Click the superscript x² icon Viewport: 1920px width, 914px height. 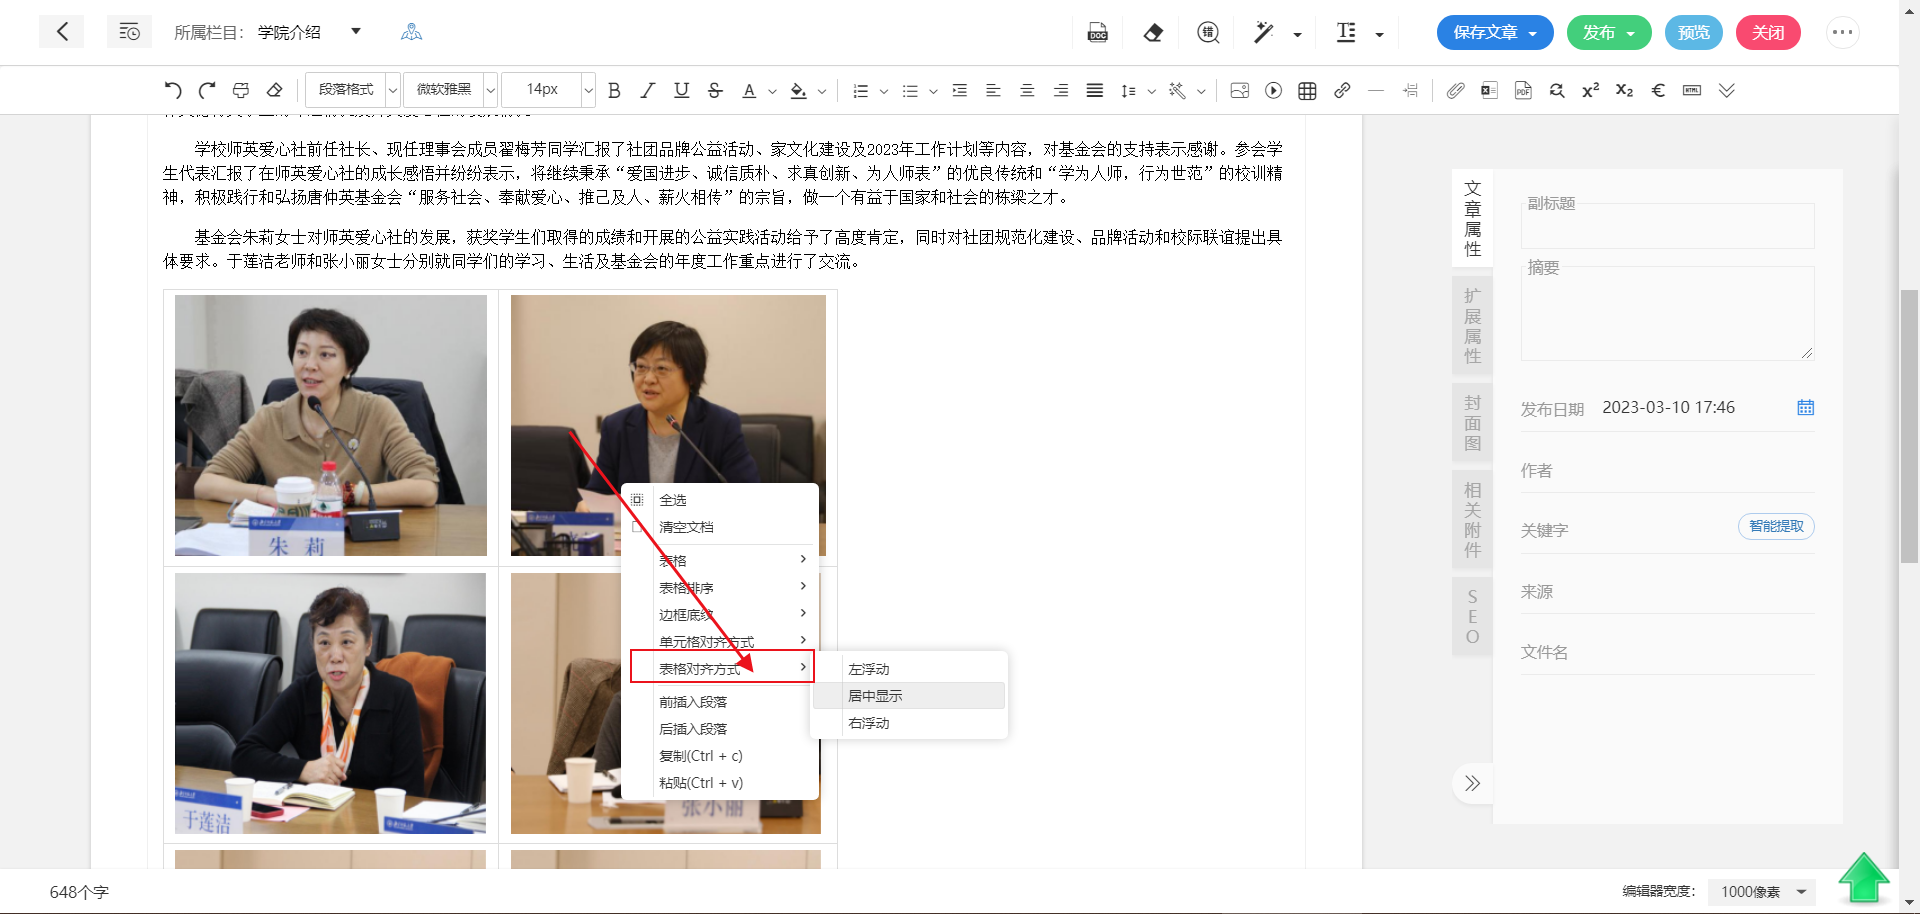tap(1590, 91)
